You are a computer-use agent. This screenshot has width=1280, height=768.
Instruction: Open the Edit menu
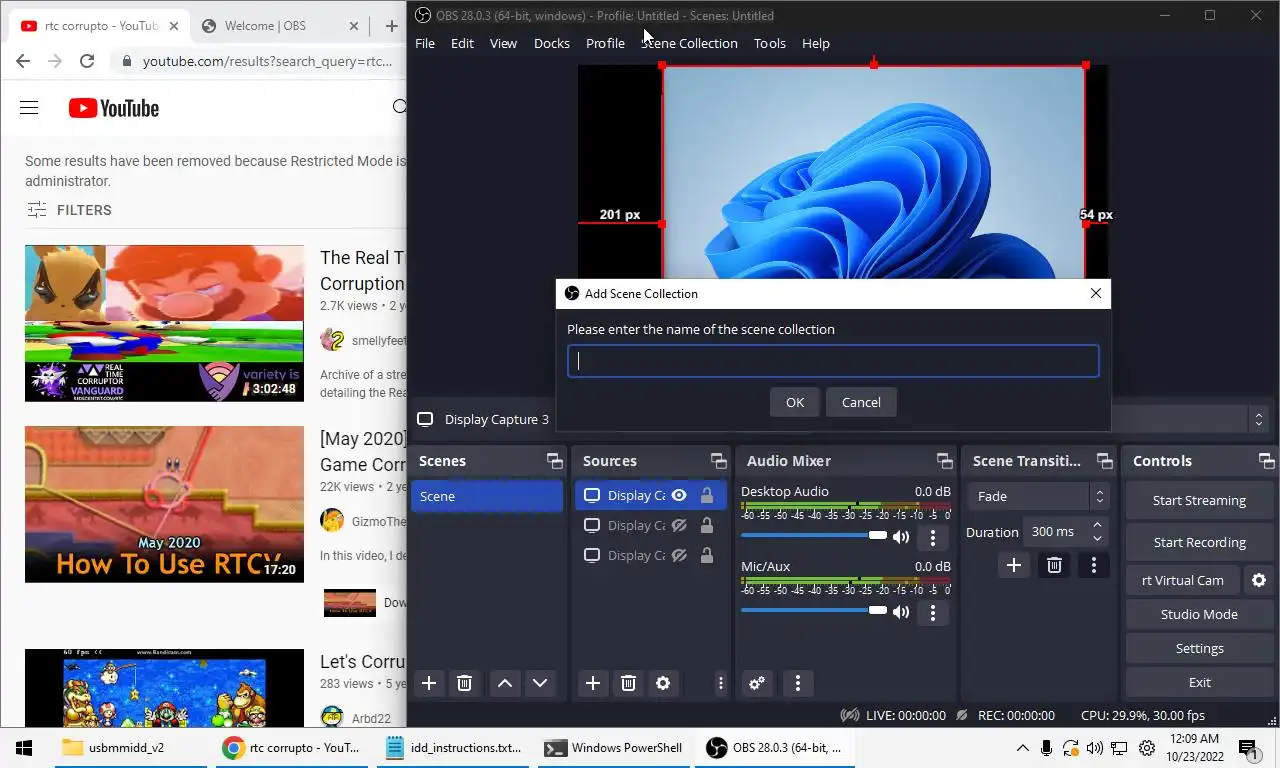[x=462, y=43]
